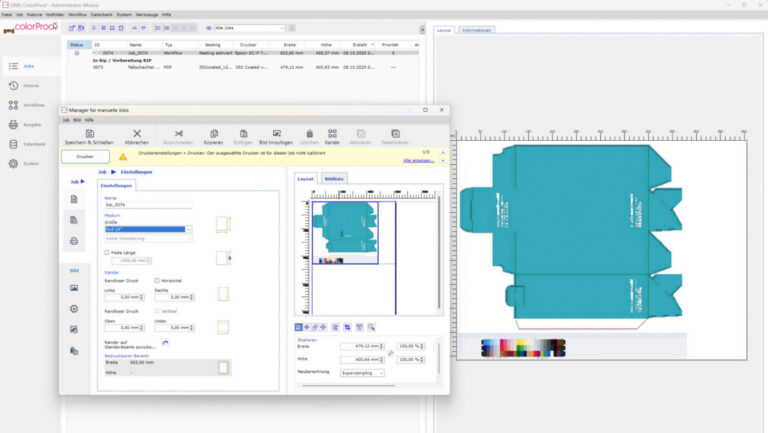Click the Name column header in job list
Viewport: 768px width, 433px height.
pyautogui.click(x=136, y=45)
